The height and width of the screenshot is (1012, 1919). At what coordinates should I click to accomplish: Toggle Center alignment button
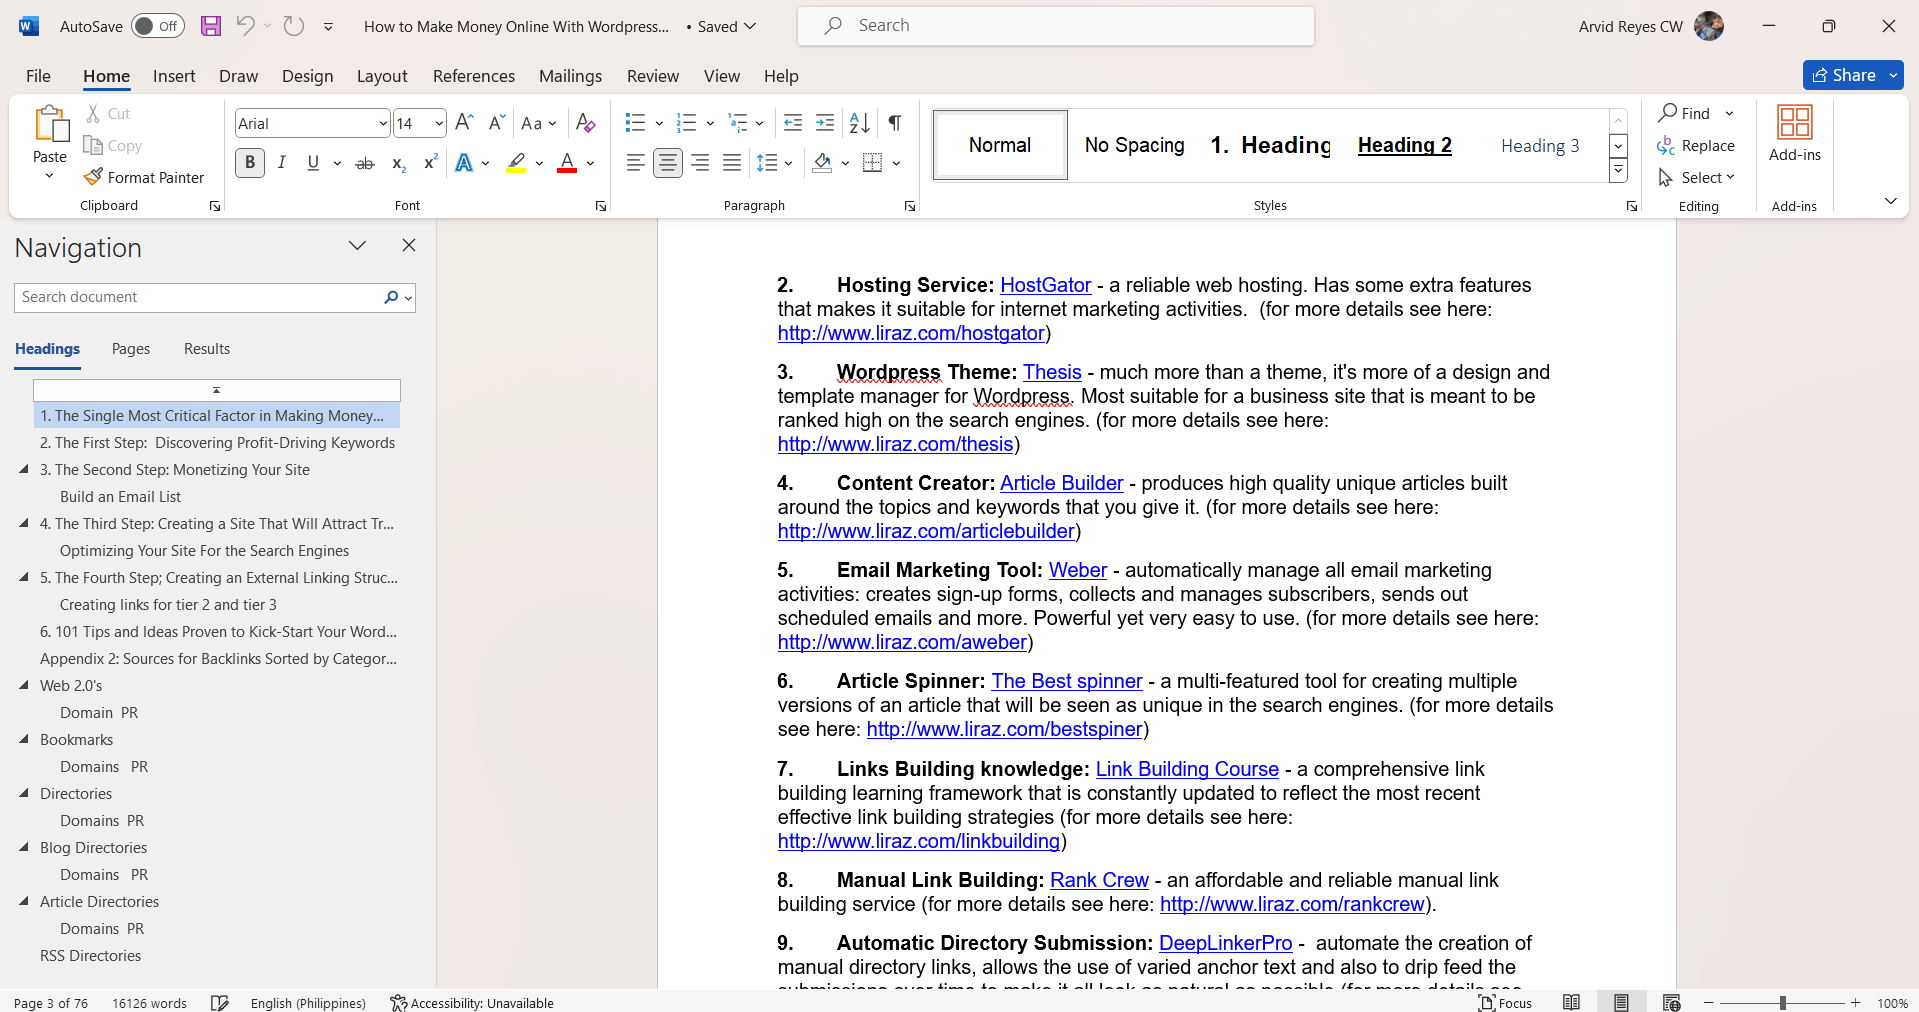668,163
